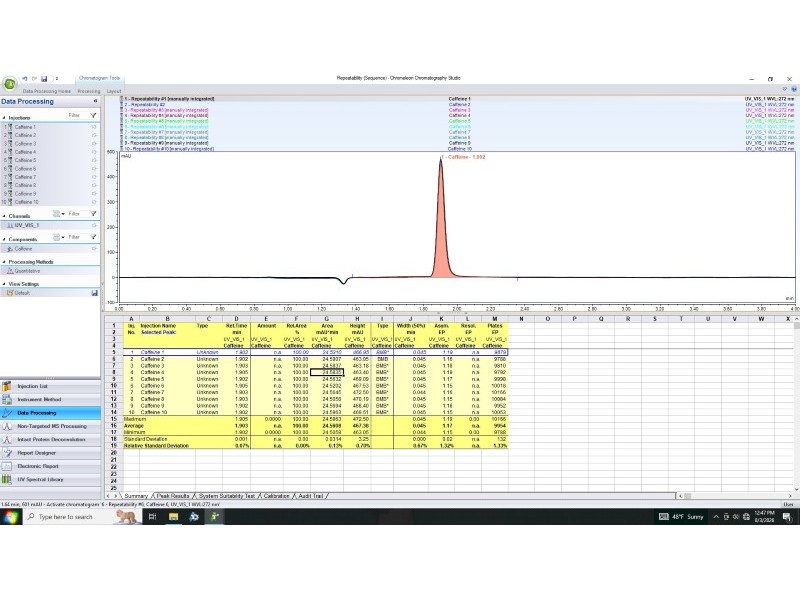Open the Processing ribbon tab
Screen dimensions: 800x600
(89, 91)
